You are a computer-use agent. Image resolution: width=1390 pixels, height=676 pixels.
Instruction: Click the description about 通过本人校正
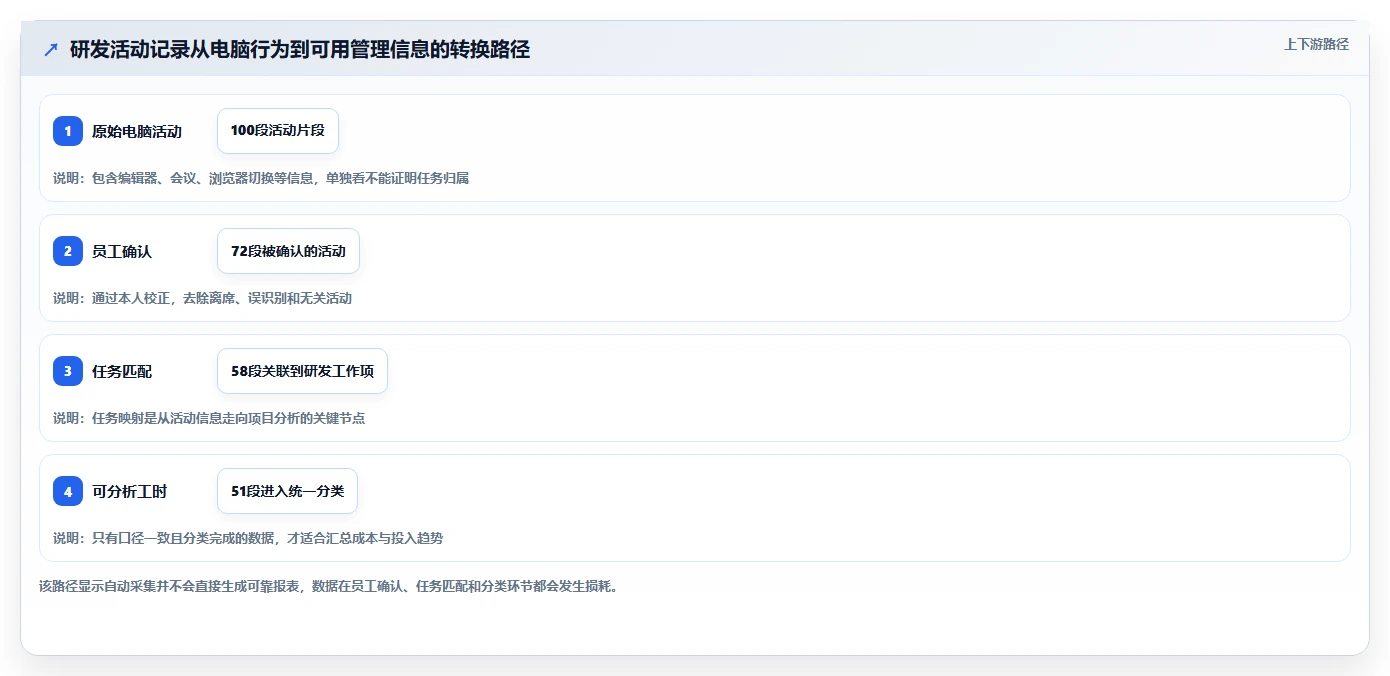(x=203, y=298)
